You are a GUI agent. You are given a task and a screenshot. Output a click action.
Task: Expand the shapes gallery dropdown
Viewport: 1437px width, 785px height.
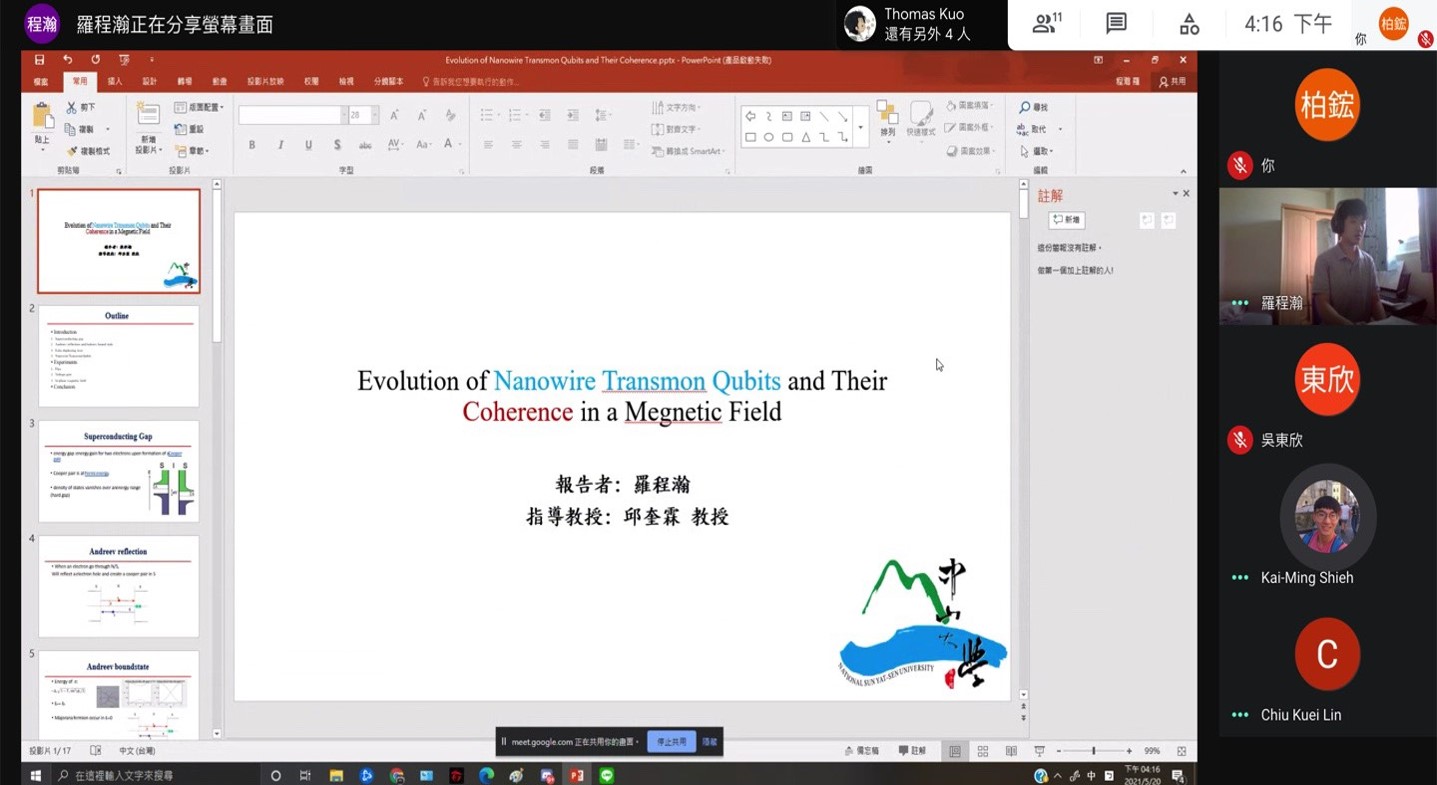tap(860, 128)
